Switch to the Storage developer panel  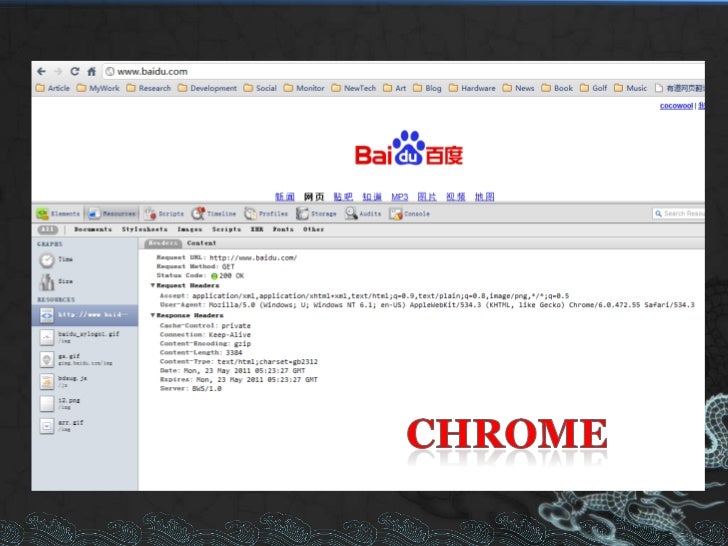click(x=317, y=214)
